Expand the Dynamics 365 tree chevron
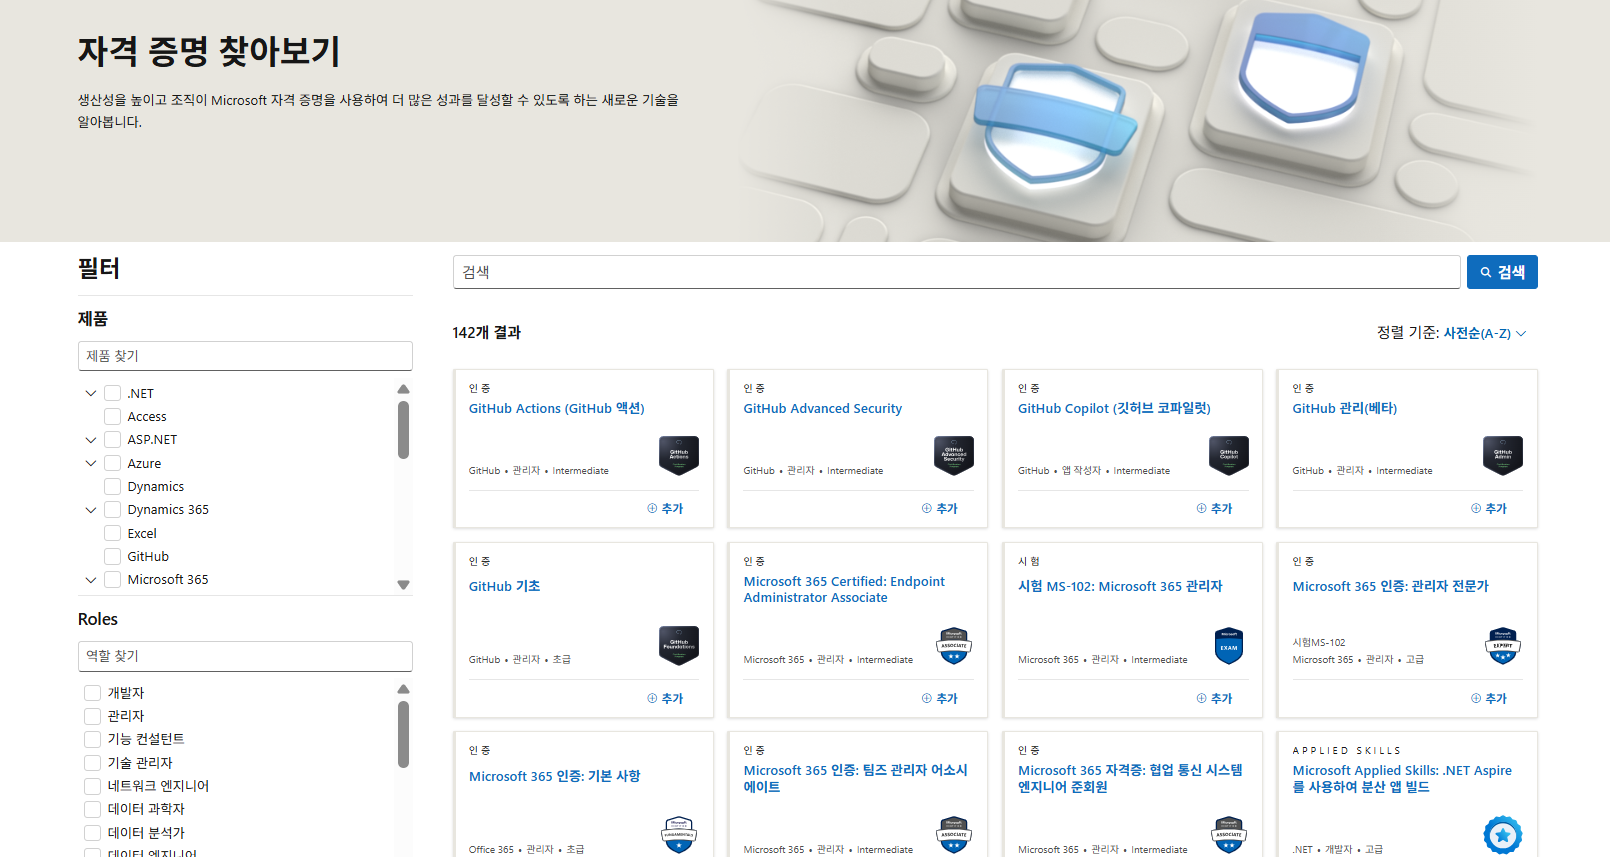 tap(91, 509)
